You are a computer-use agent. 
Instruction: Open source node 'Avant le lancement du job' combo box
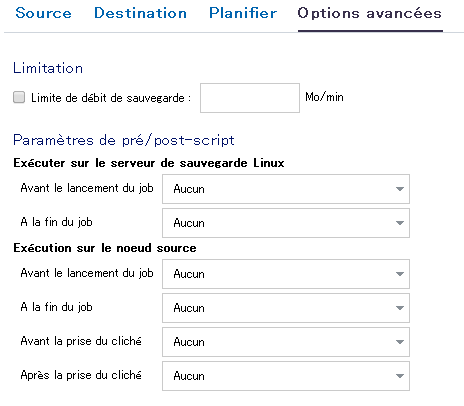(286, 274)
